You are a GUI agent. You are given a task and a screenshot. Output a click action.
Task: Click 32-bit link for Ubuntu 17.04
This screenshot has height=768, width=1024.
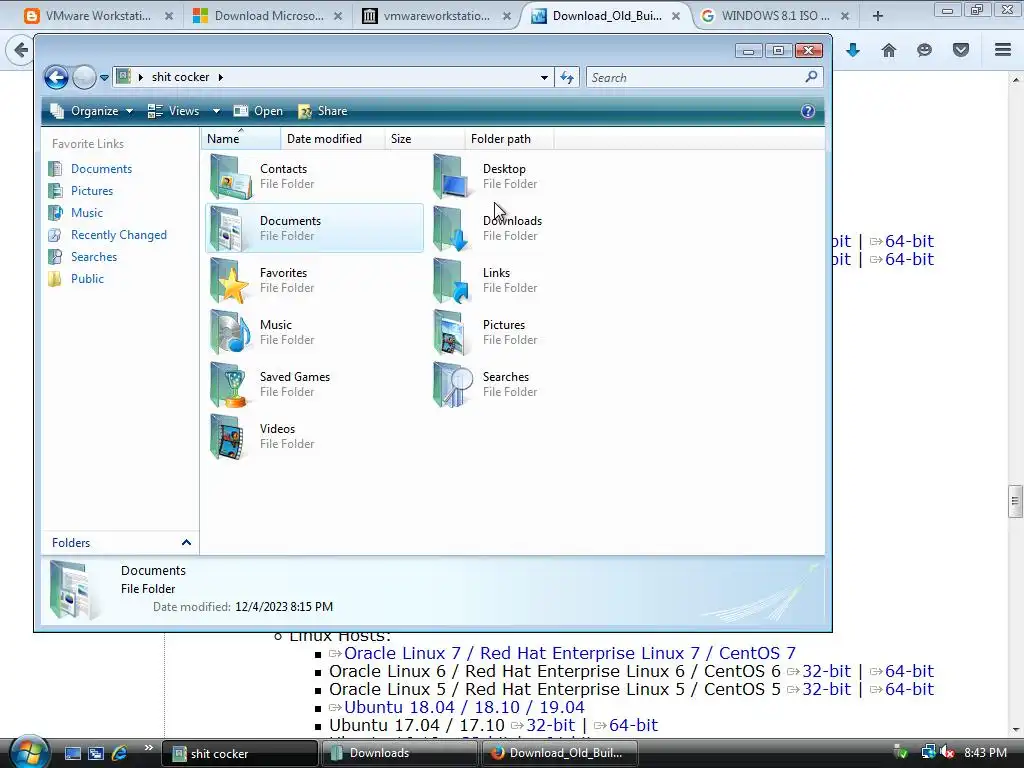pyautogui.click(x=551, y=725)
